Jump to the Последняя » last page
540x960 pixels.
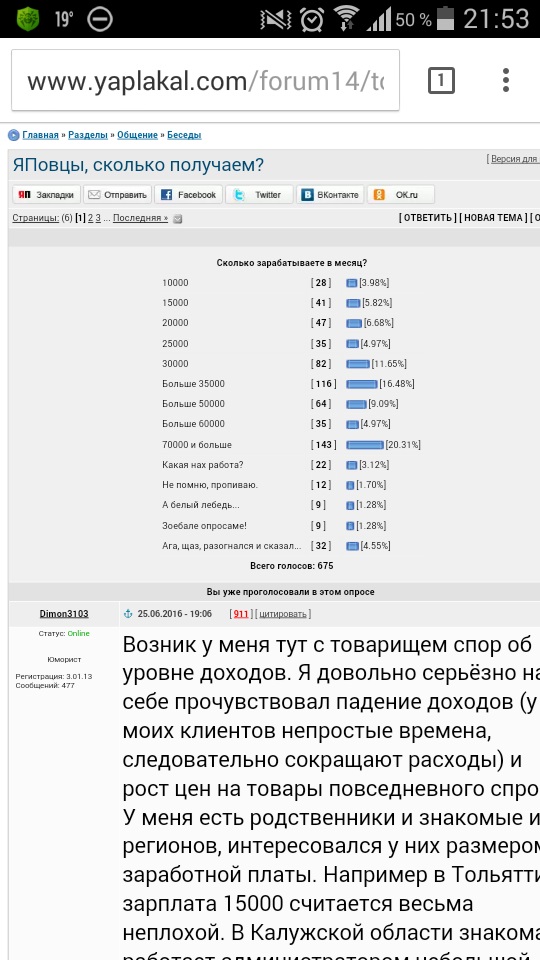click(x=140, y=218)
